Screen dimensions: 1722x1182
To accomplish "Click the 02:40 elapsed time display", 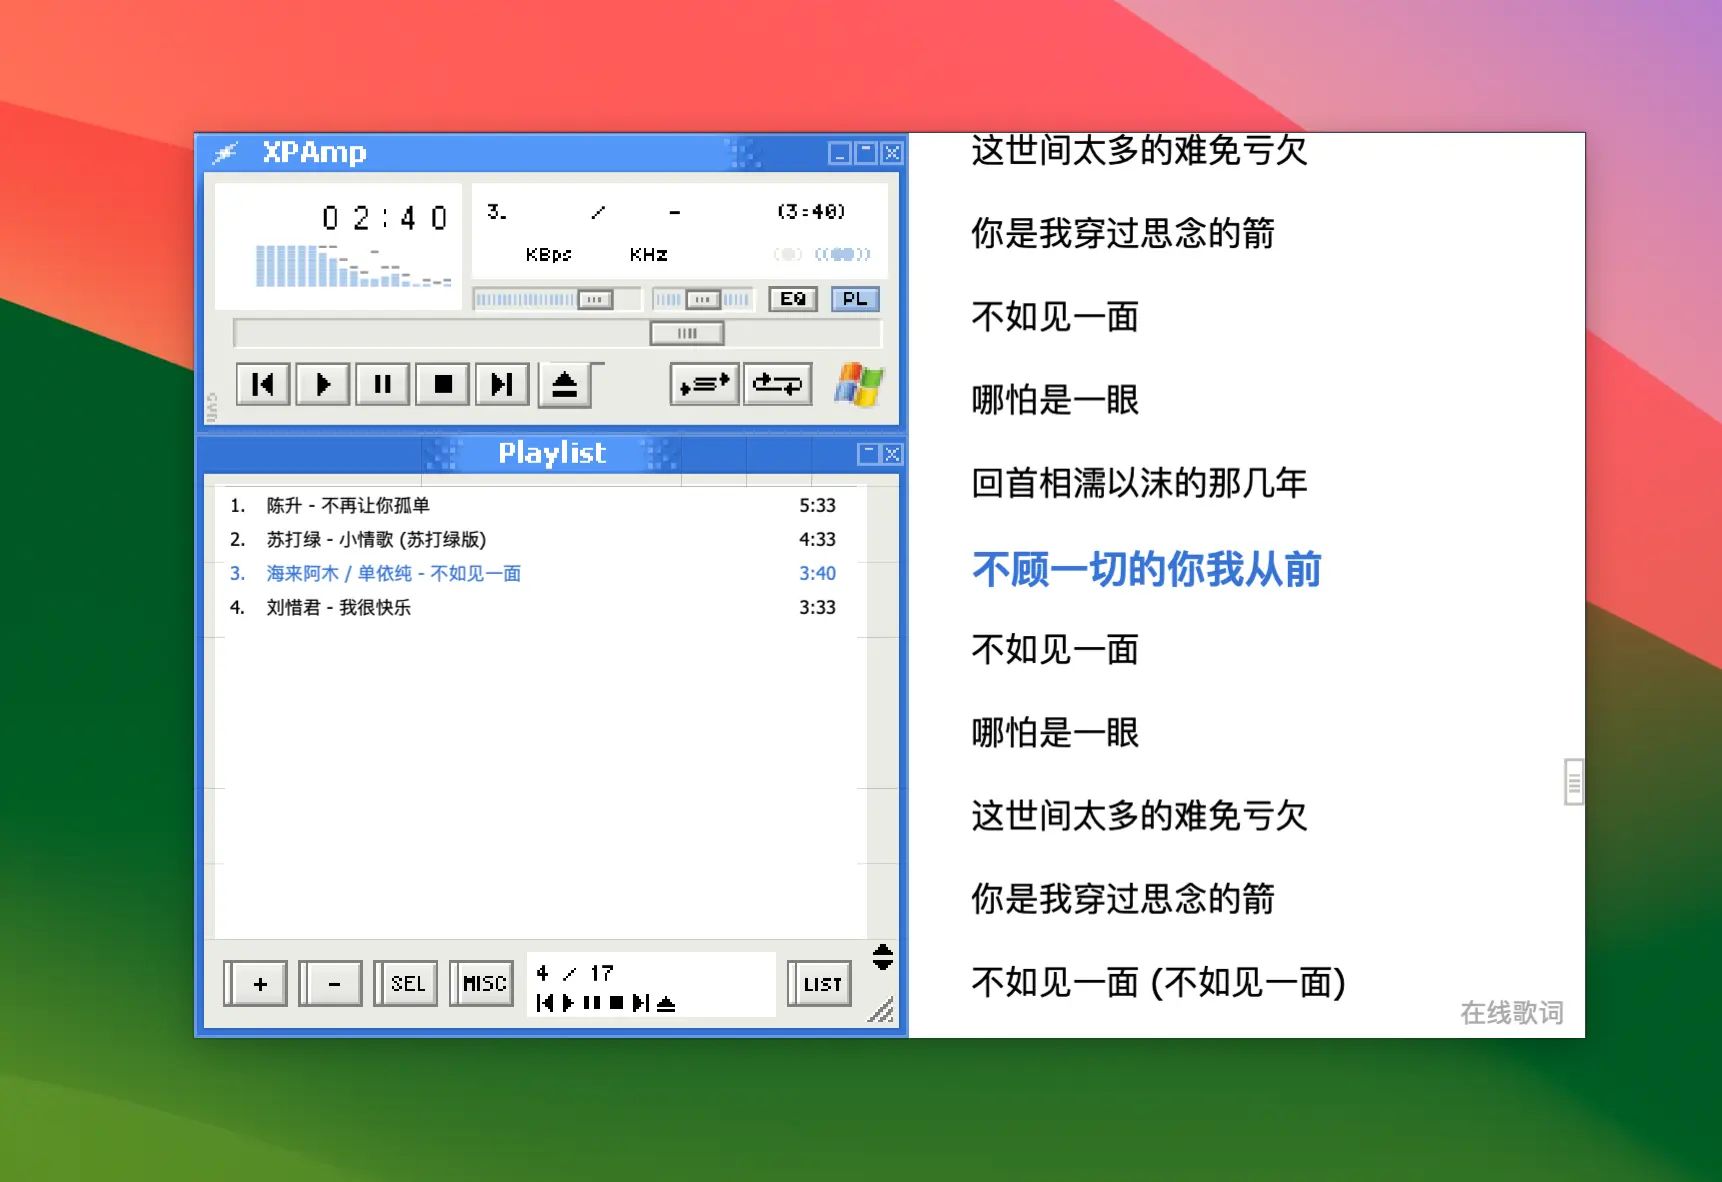I will click(x=385, y=218).
